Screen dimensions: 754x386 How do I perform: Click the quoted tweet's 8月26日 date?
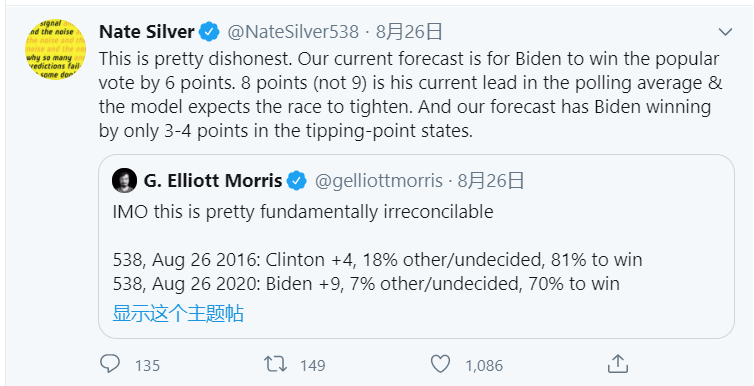tap(490, 181)
